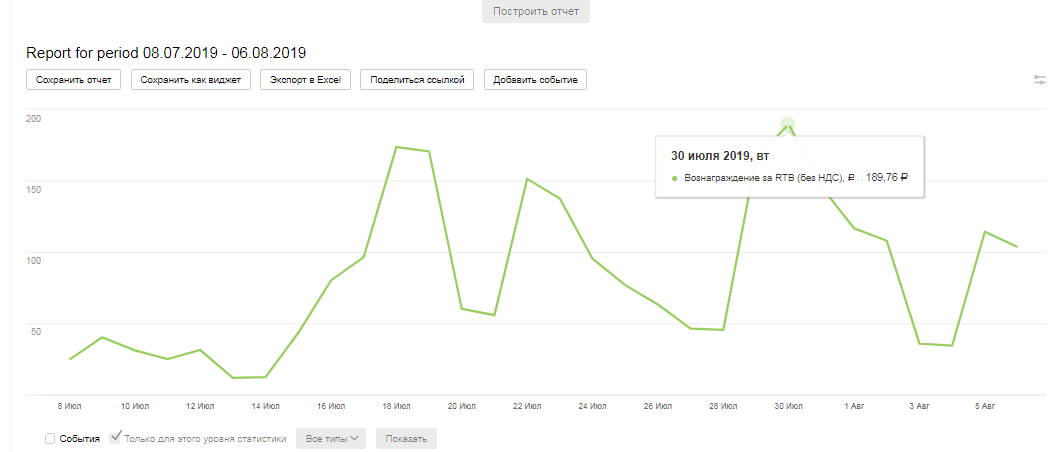Toggle Только для этого уровня статистики checkbox
The height and width of the screenshot is (452, 1051).
click(x=116, y=438)
